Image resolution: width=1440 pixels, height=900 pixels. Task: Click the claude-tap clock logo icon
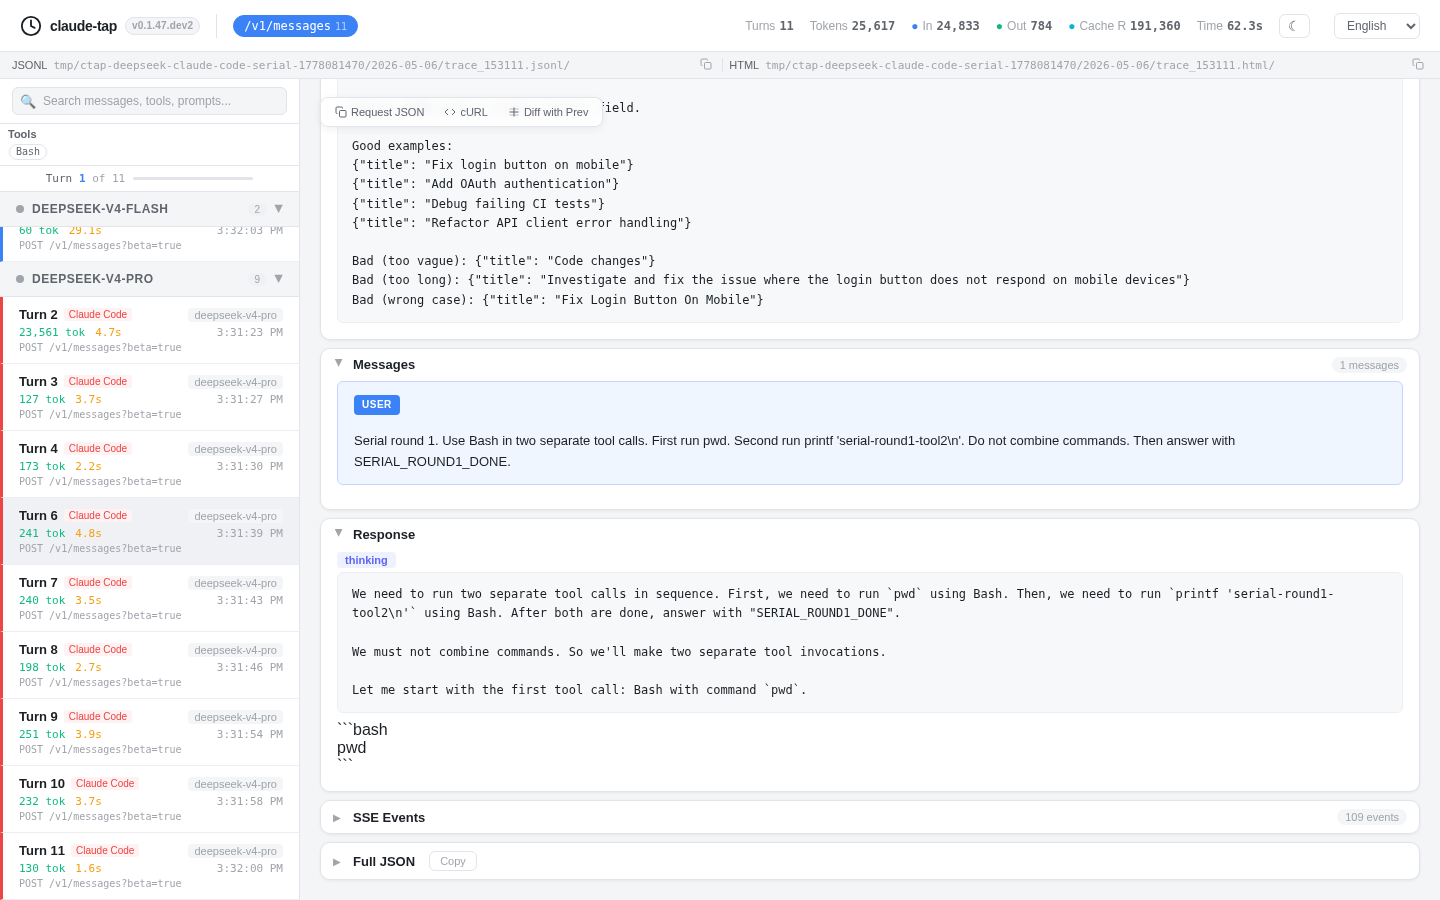coord(31,26)
